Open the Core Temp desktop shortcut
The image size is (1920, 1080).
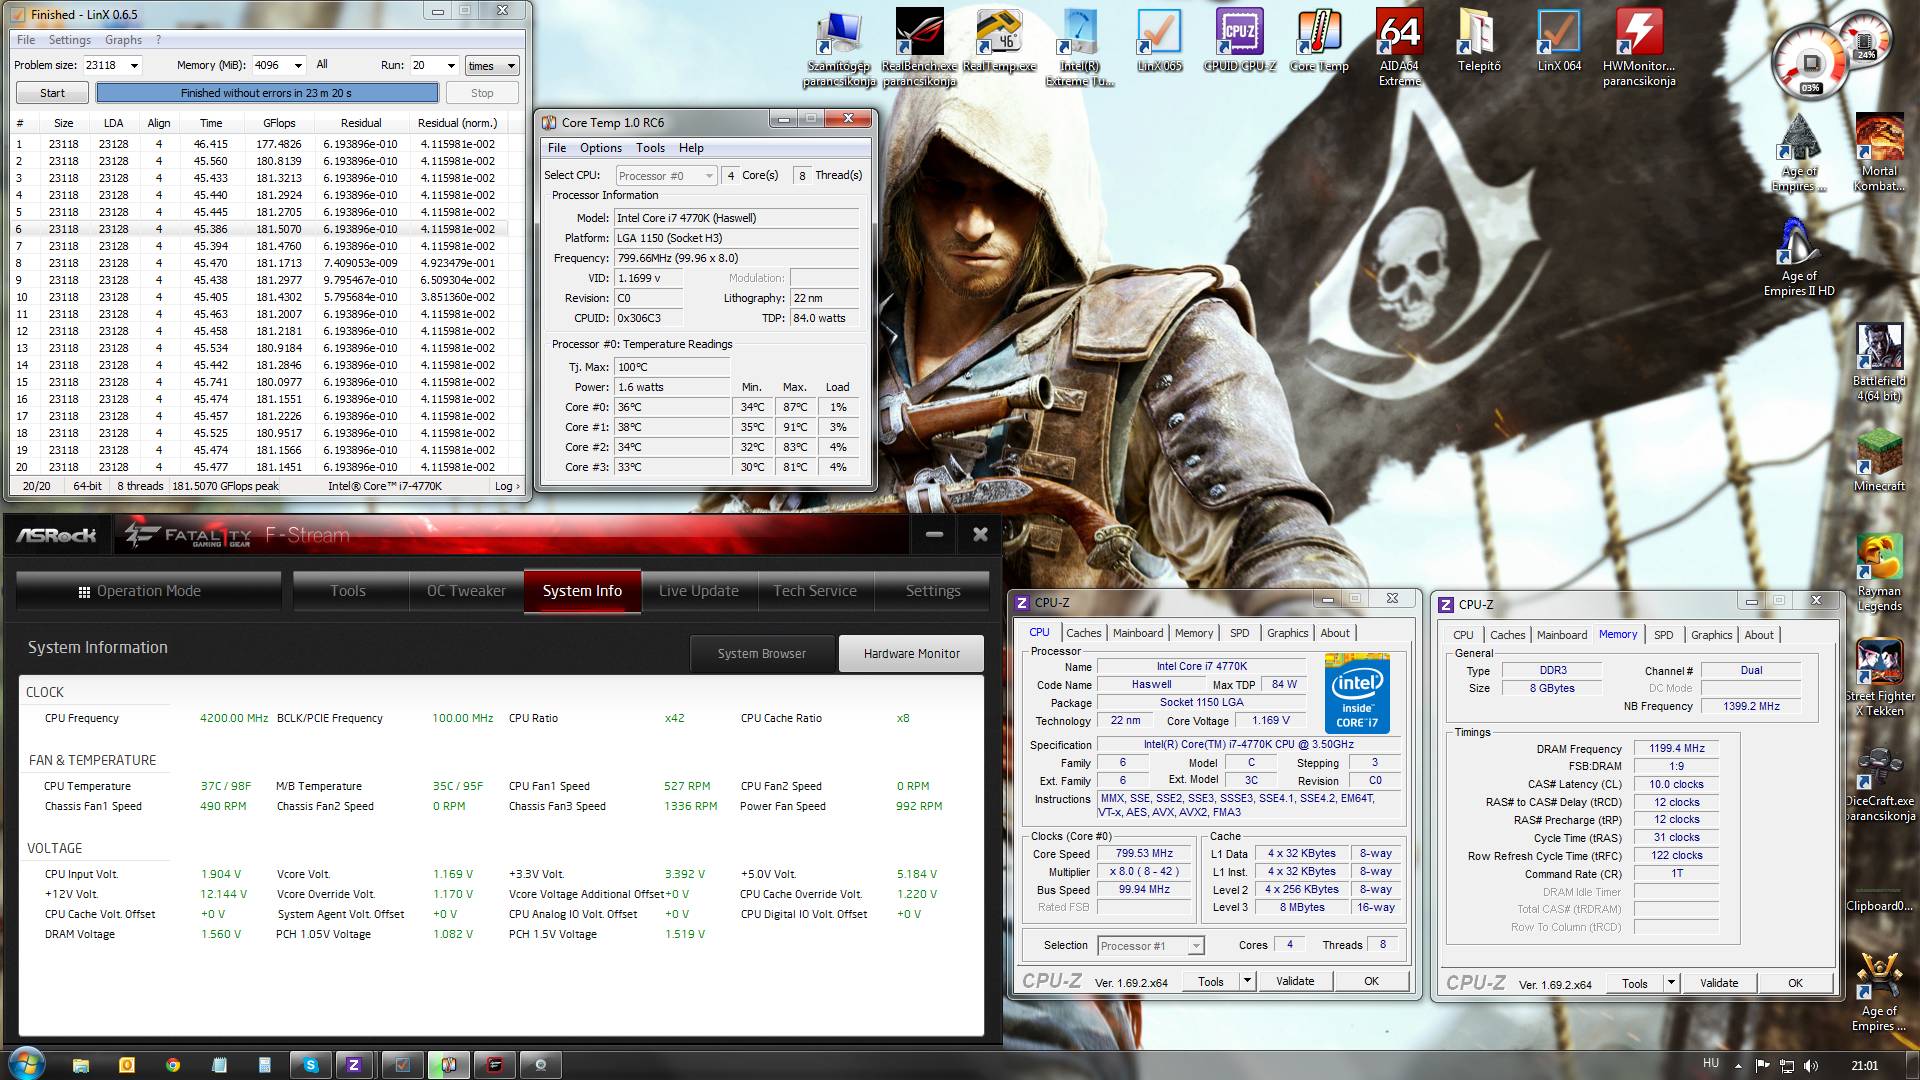coord(1319,41)
